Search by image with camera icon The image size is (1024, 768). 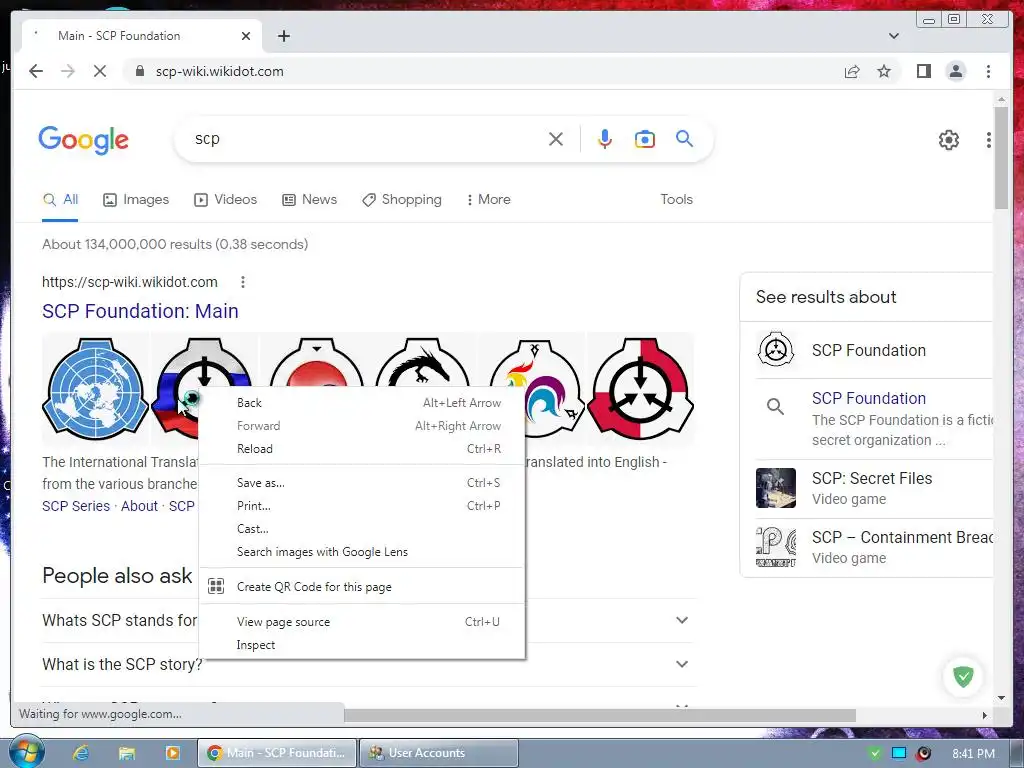click(645, 139)
